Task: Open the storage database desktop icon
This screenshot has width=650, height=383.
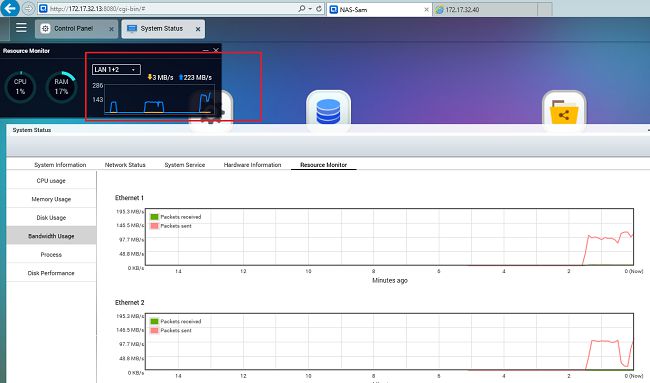Action: coord(328,112)
